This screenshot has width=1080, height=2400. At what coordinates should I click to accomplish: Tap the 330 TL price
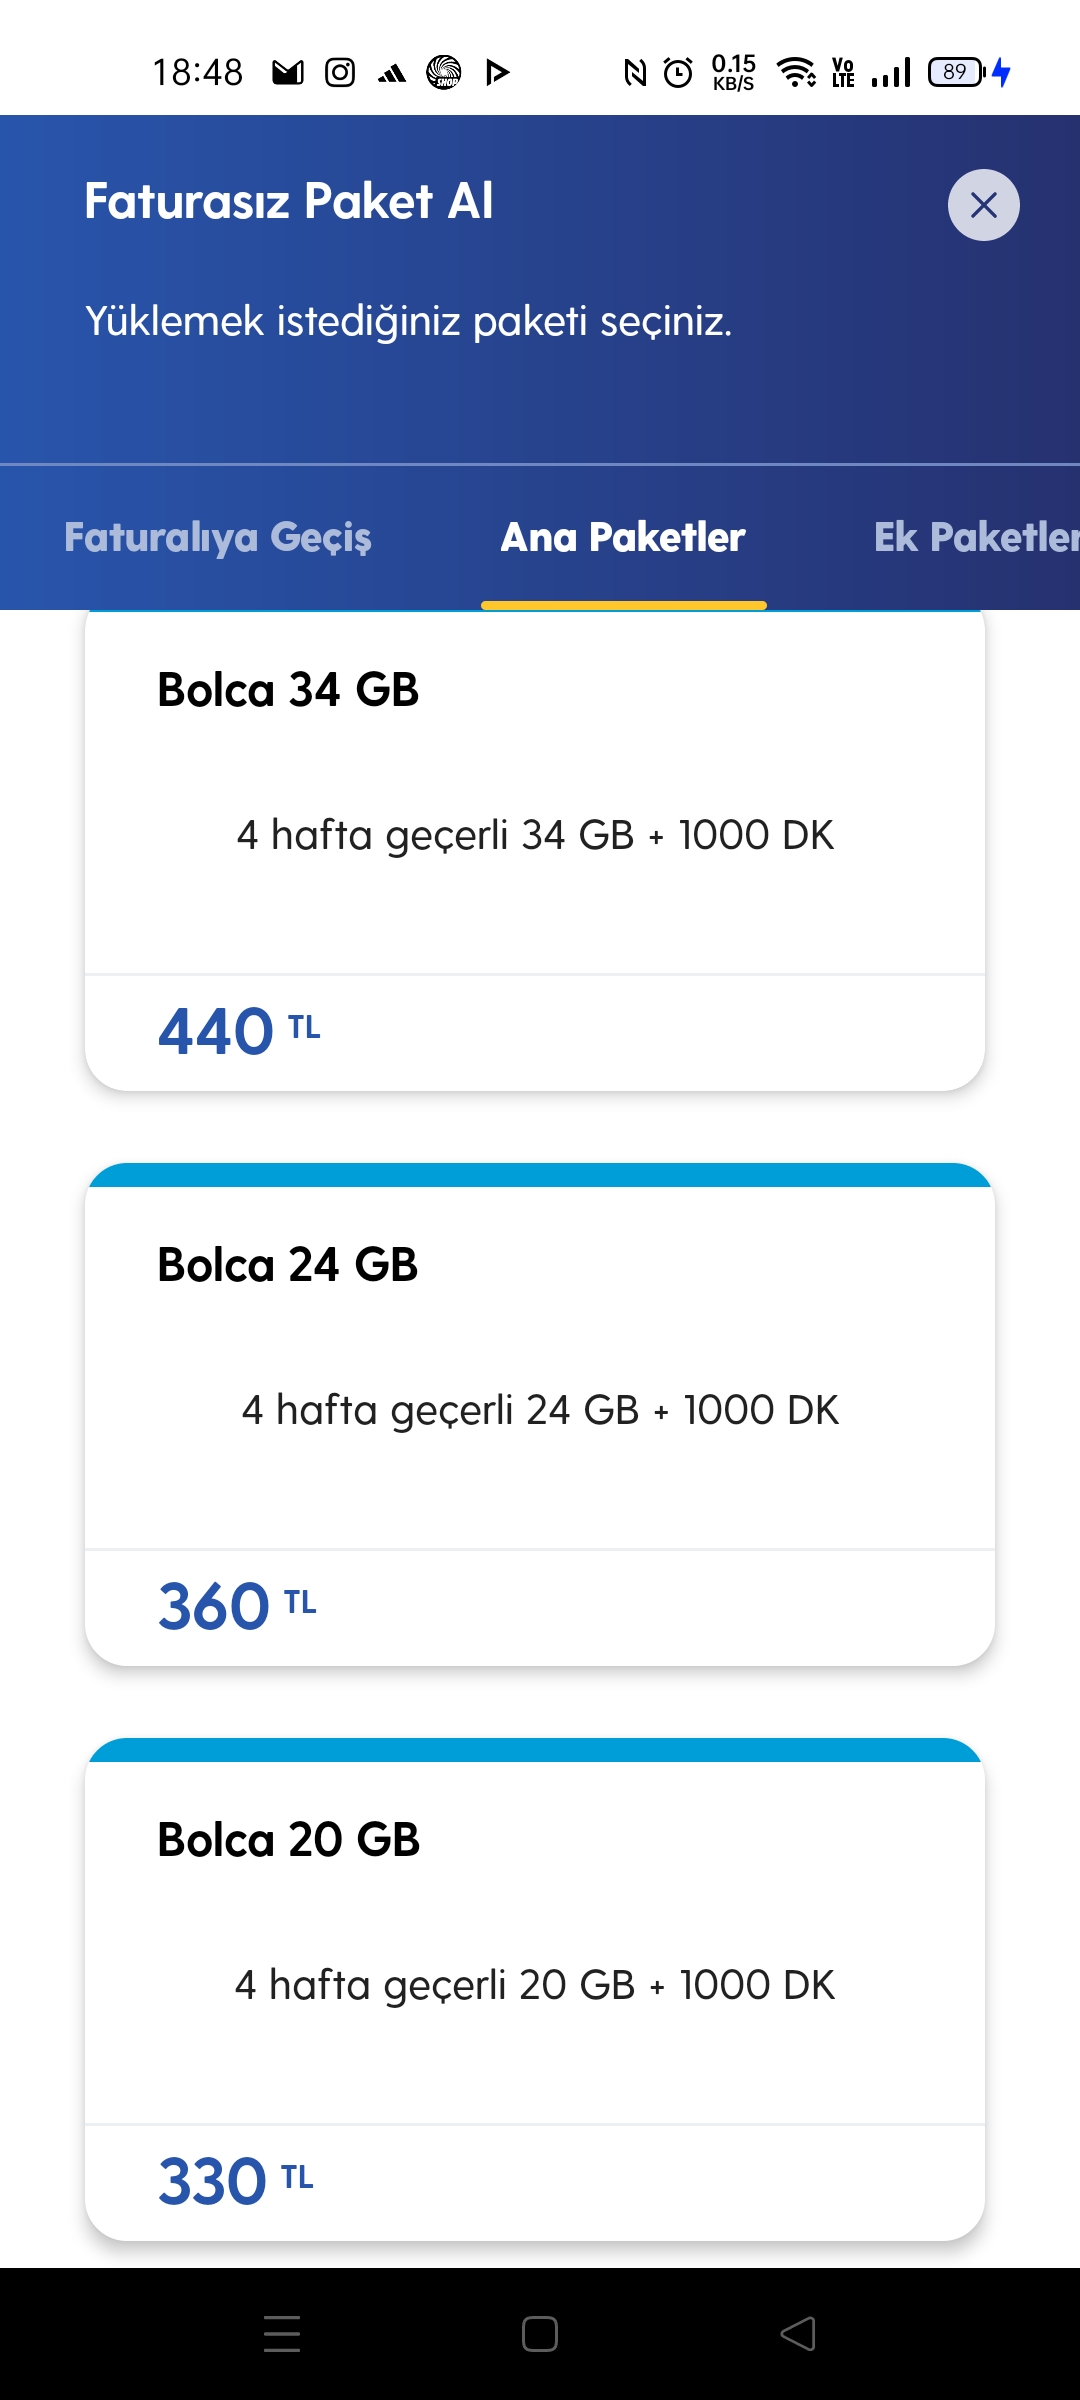pos(235,2180)
